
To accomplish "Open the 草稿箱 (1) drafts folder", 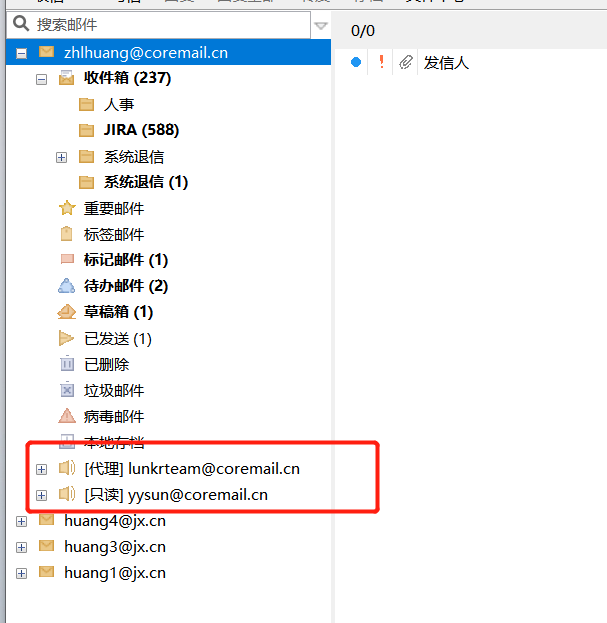I will click(x=118, y=312).
